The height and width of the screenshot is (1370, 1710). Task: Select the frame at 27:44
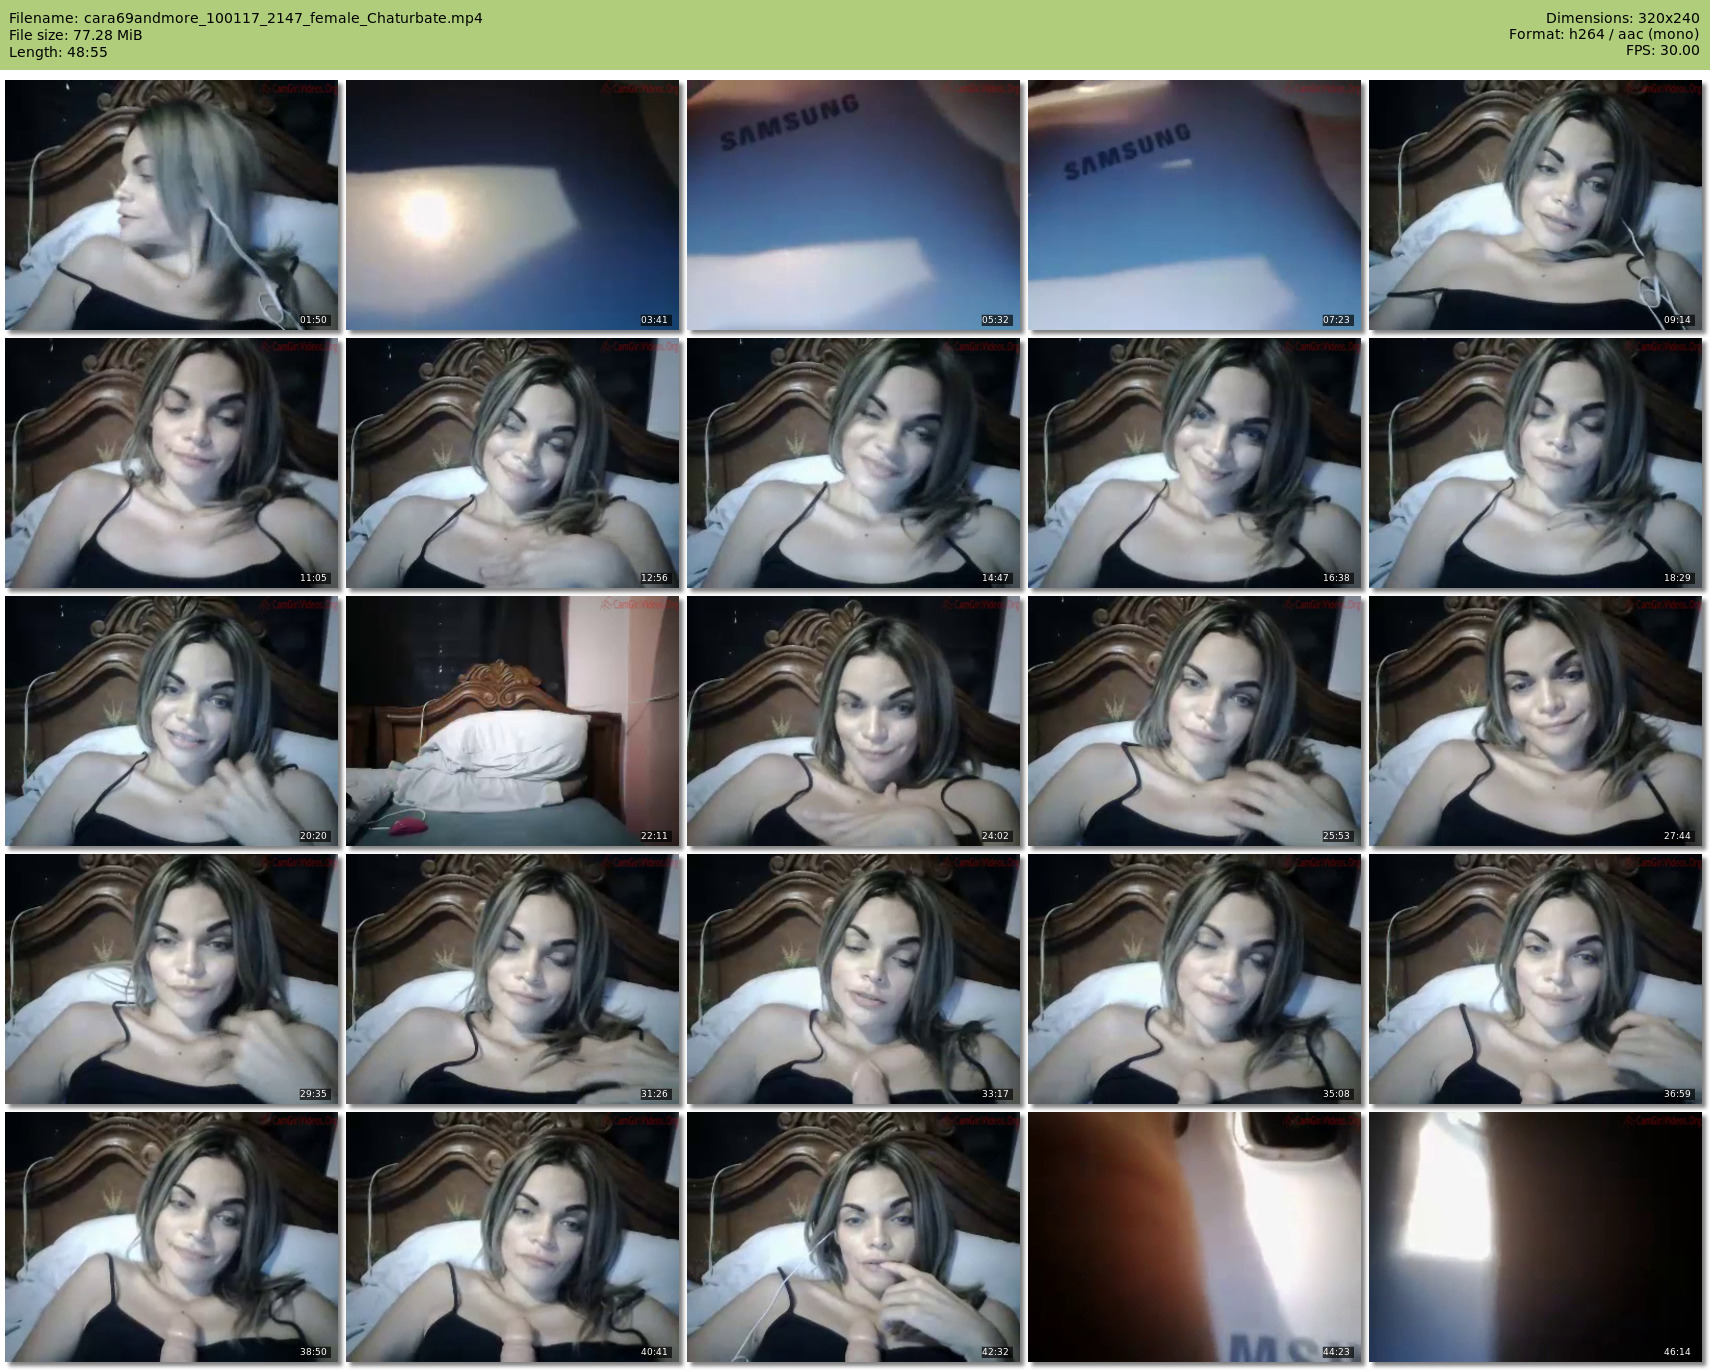point(1535,721)
